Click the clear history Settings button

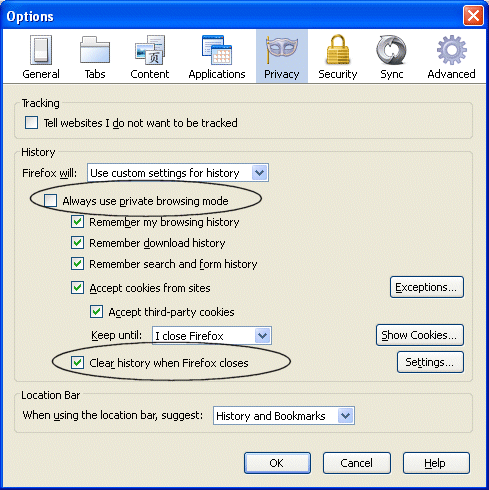(430, 362)
